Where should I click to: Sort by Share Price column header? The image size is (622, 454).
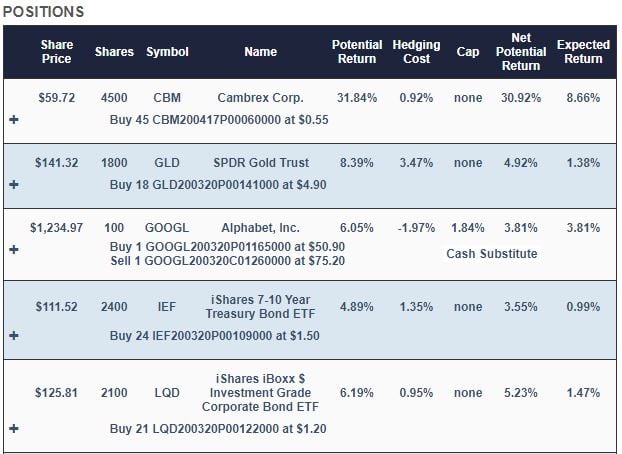(57, 52)
